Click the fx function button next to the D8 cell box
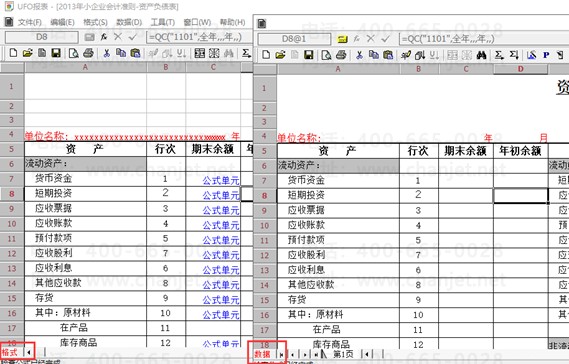 tap(104, 37)
